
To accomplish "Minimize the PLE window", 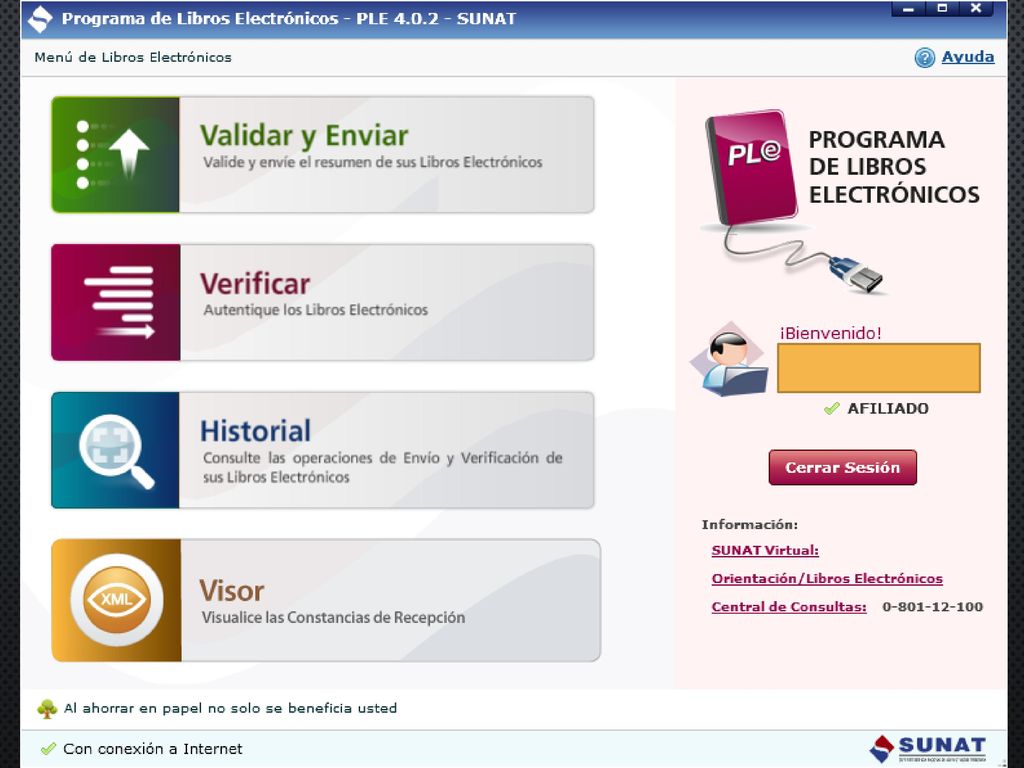I will (908, 9).
